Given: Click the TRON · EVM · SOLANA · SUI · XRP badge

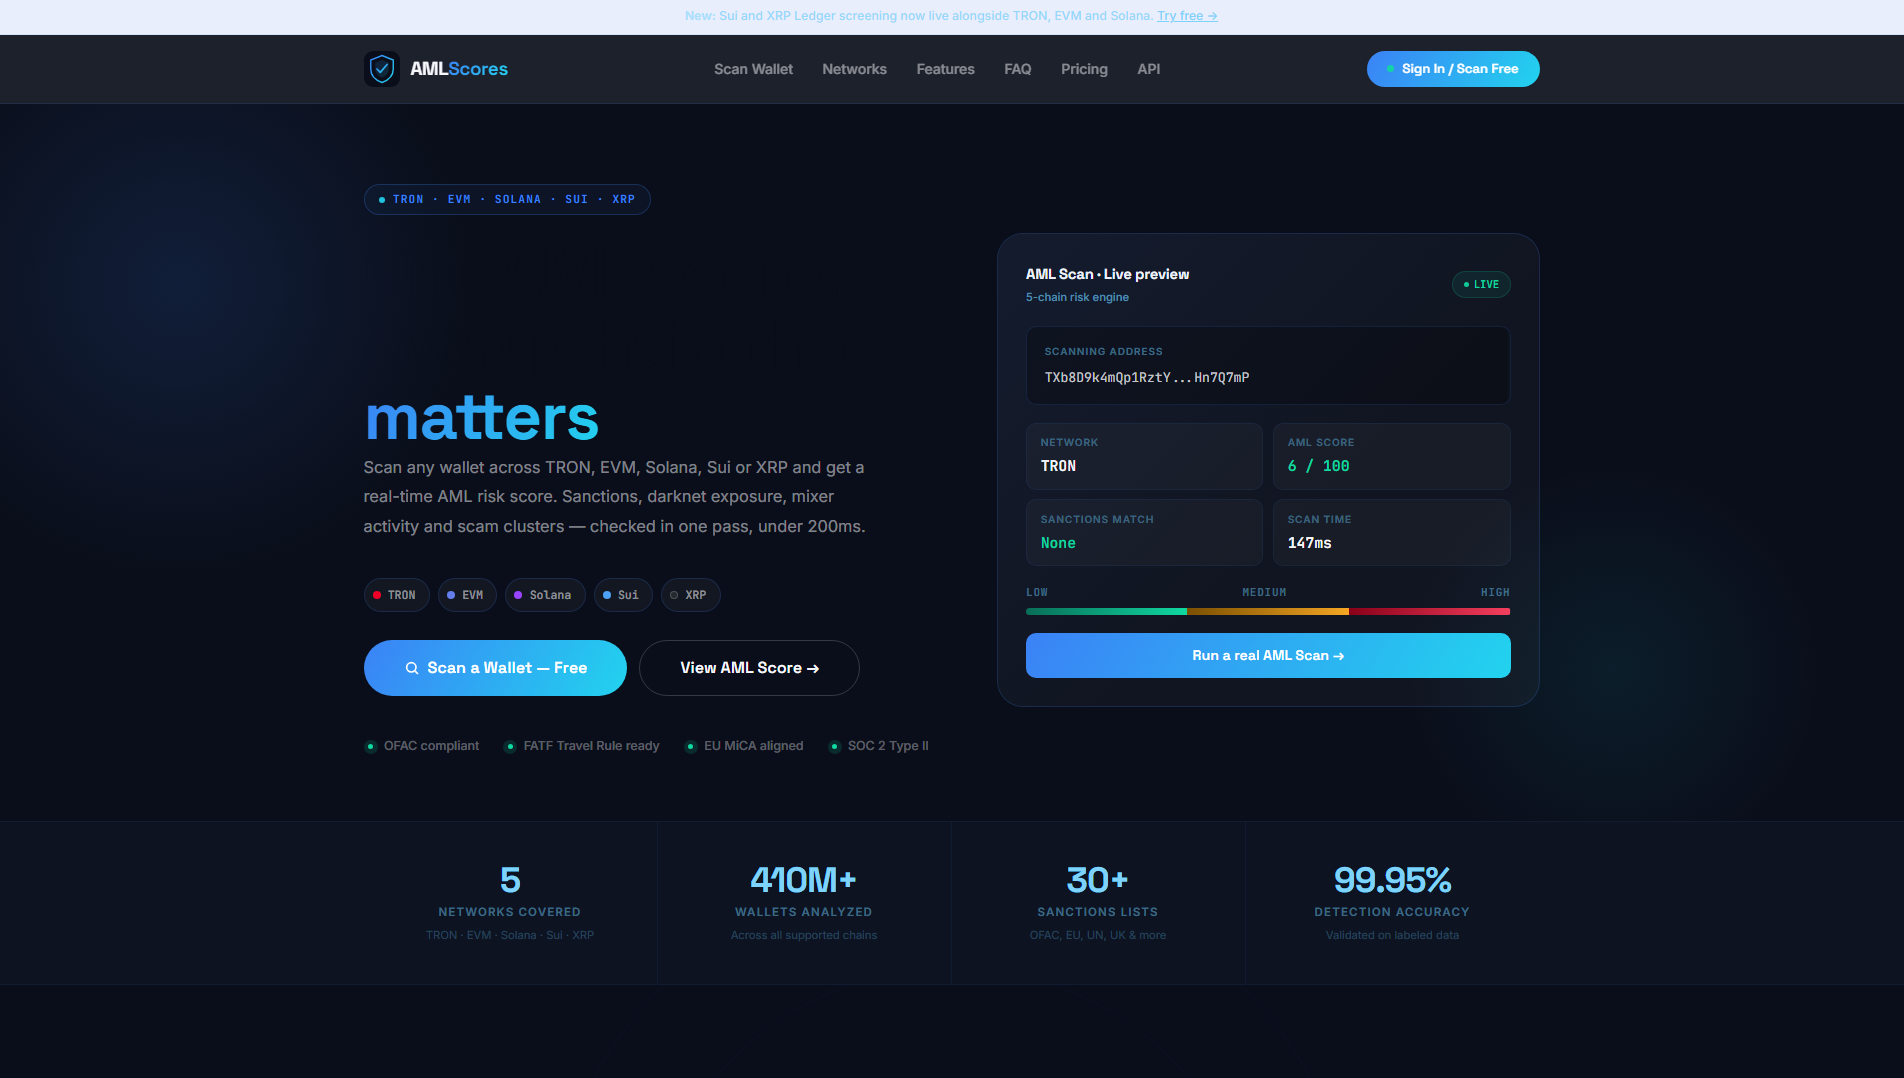Looking at the screenshot, I should tap(507, 199).
